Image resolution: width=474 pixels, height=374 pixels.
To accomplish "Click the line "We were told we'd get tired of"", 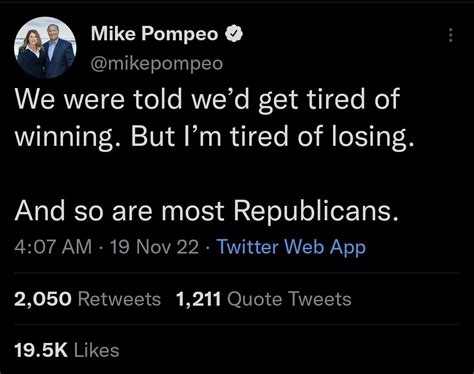I will click(207, 99).
